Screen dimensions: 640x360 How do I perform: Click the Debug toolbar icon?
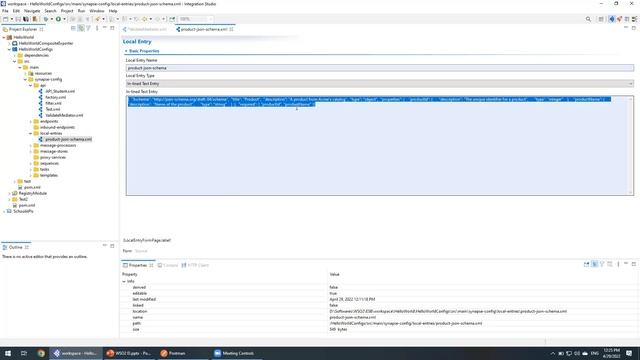tap(46, 19)
